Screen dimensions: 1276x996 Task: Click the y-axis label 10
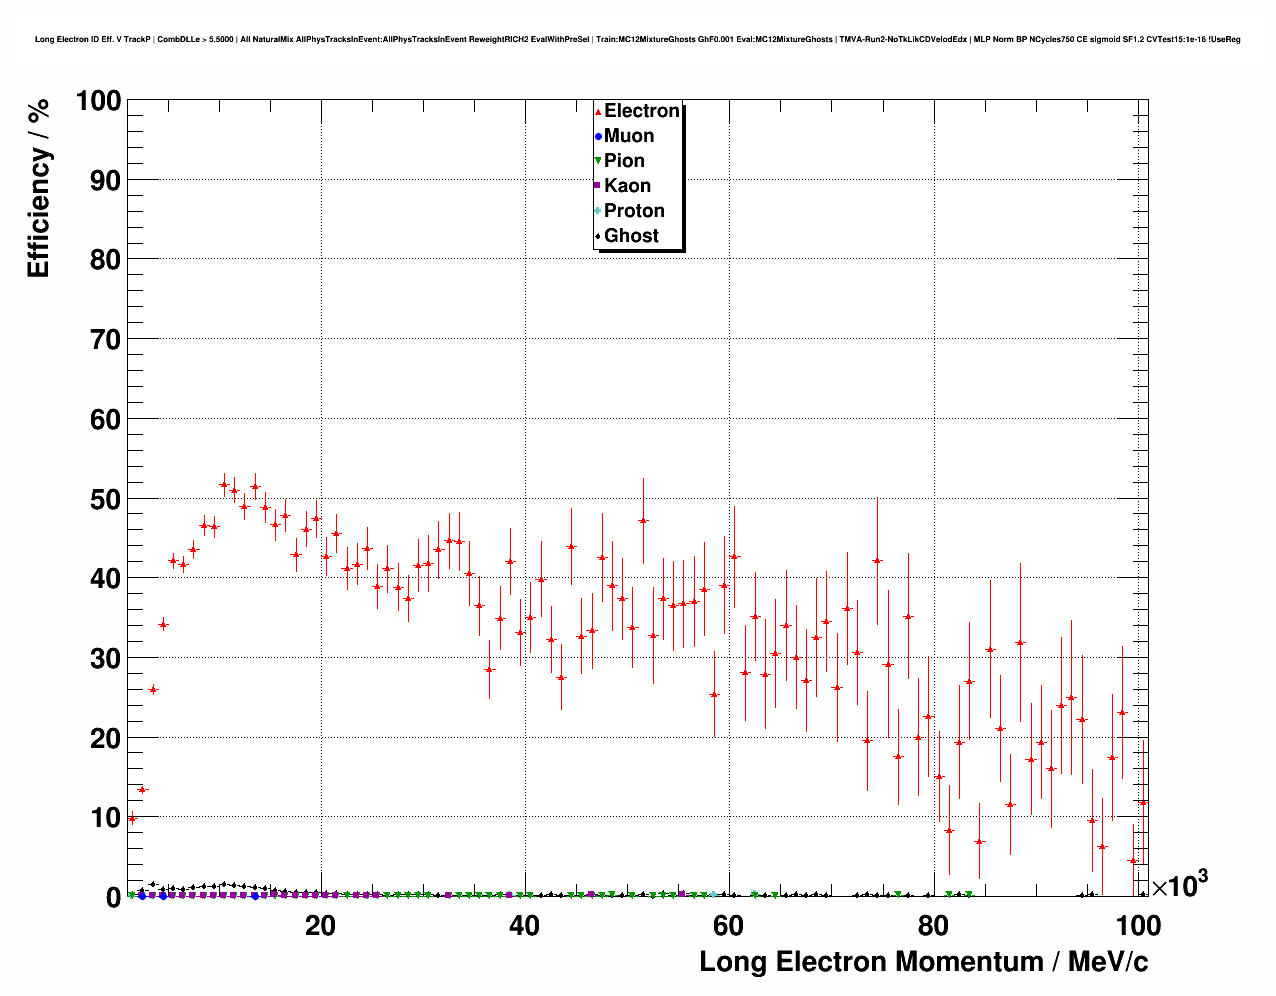(106, 818)
